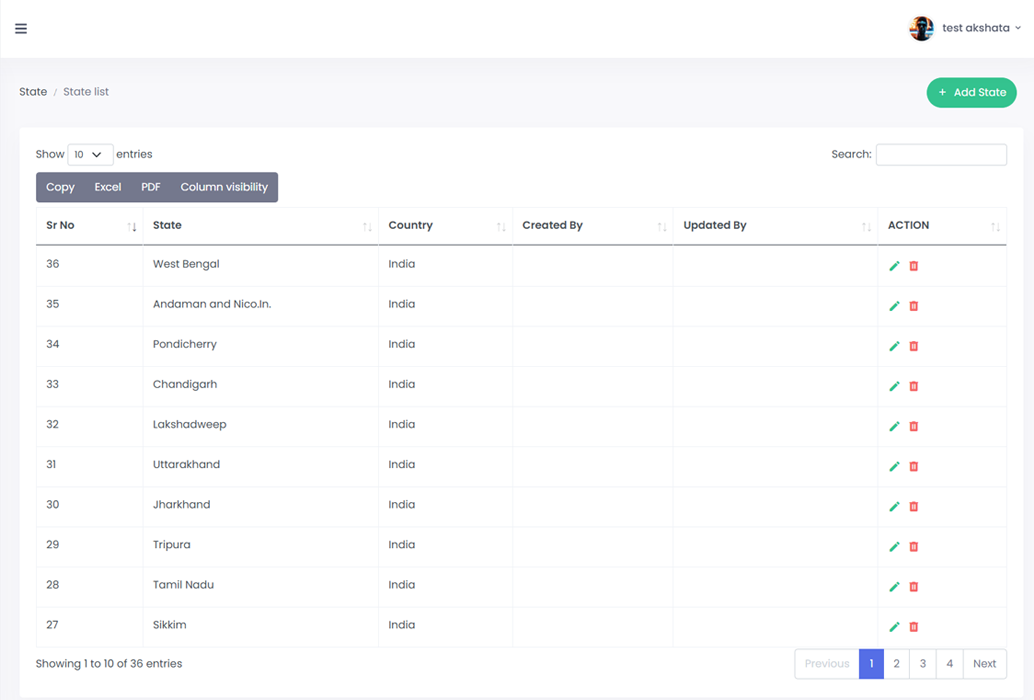Image resolution: width=1034 pixels, height=700 pixels.
Task: Edit the Uttarakhand row
Action: [x=894, y=467]
